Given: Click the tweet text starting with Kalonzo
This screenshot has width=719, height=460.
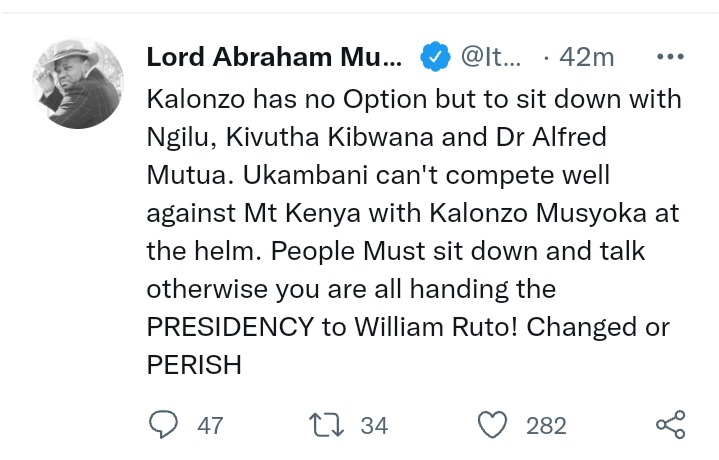Looking at the screenshot, I should point(414,232).
